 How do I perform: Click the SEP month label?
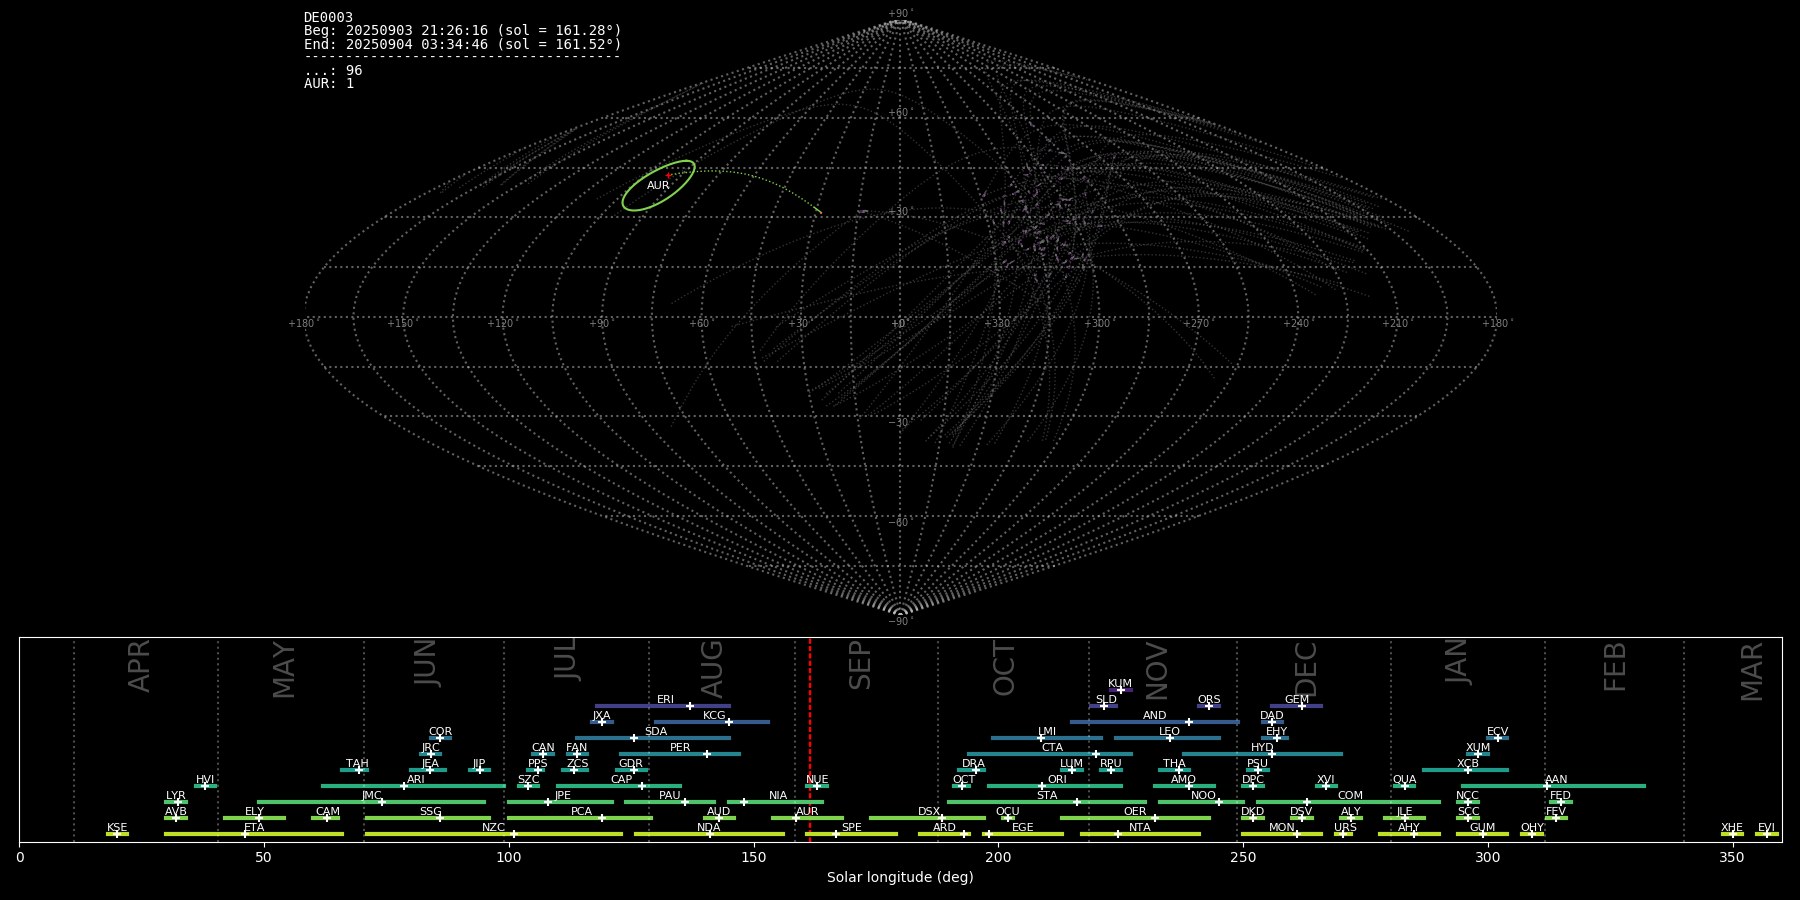pos(860,666)
